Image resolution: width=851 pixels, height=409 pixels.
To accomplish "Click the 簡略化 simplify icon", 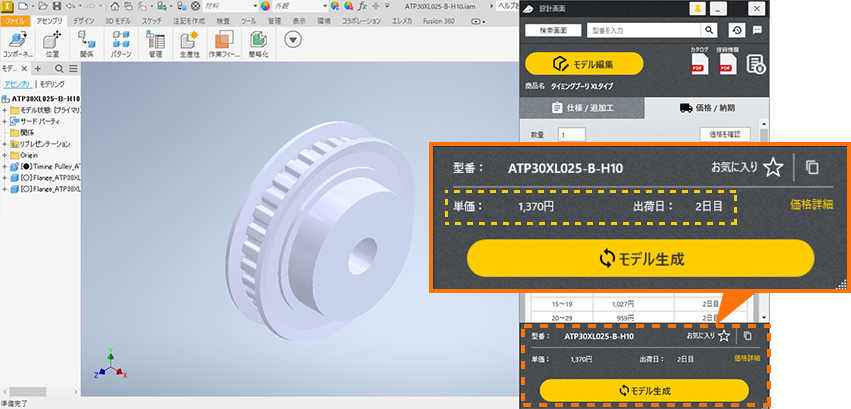I will (258, 41).
